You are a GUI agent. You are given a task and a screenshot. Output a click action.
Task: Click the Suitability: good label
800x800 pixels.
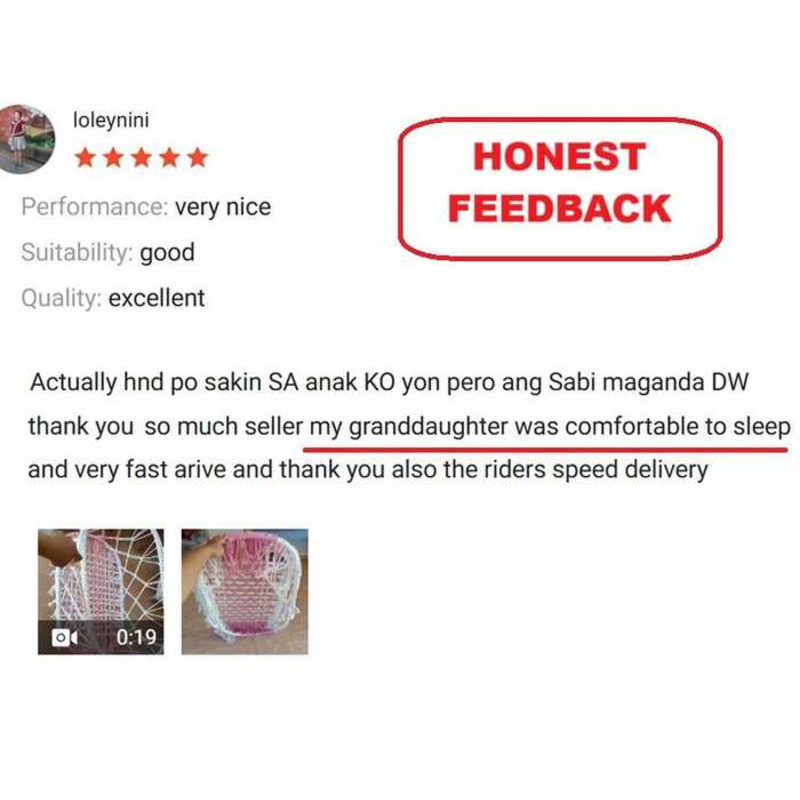[108, 253]
